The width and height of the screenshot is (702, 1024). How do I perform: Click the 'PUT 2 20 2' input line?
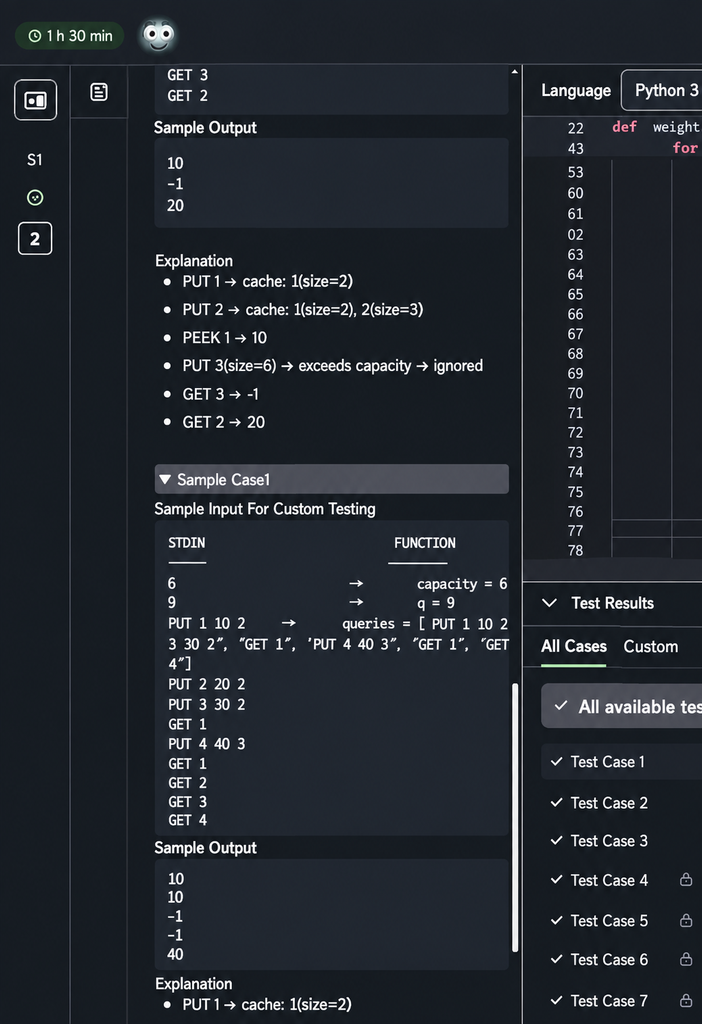tap(206, 684)
